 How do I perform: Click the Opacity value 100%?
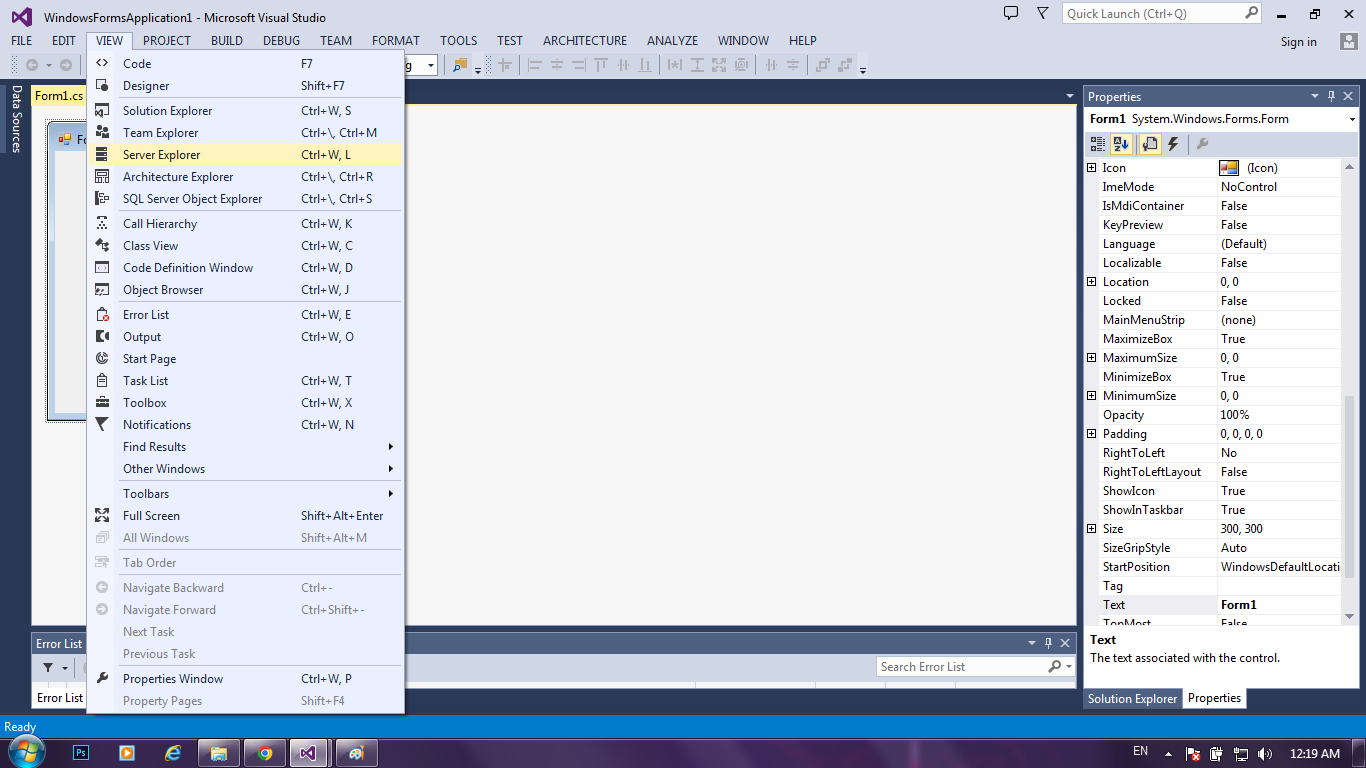[1279, 415]
